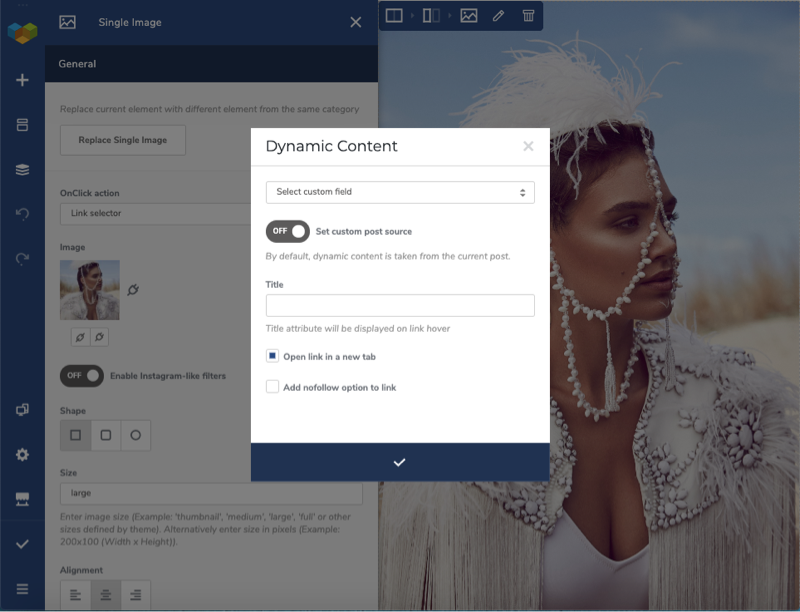Close the Single Image edit panel
Viewport: 800px width, 612px height.
(356, 22)
